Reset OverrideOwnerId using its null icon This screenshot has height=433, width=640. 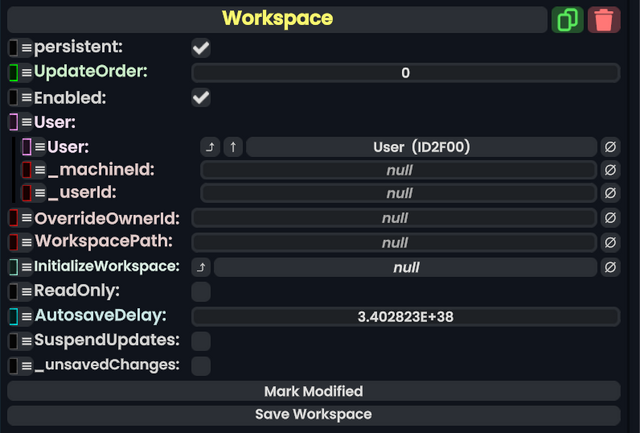[x=610, y=218]
